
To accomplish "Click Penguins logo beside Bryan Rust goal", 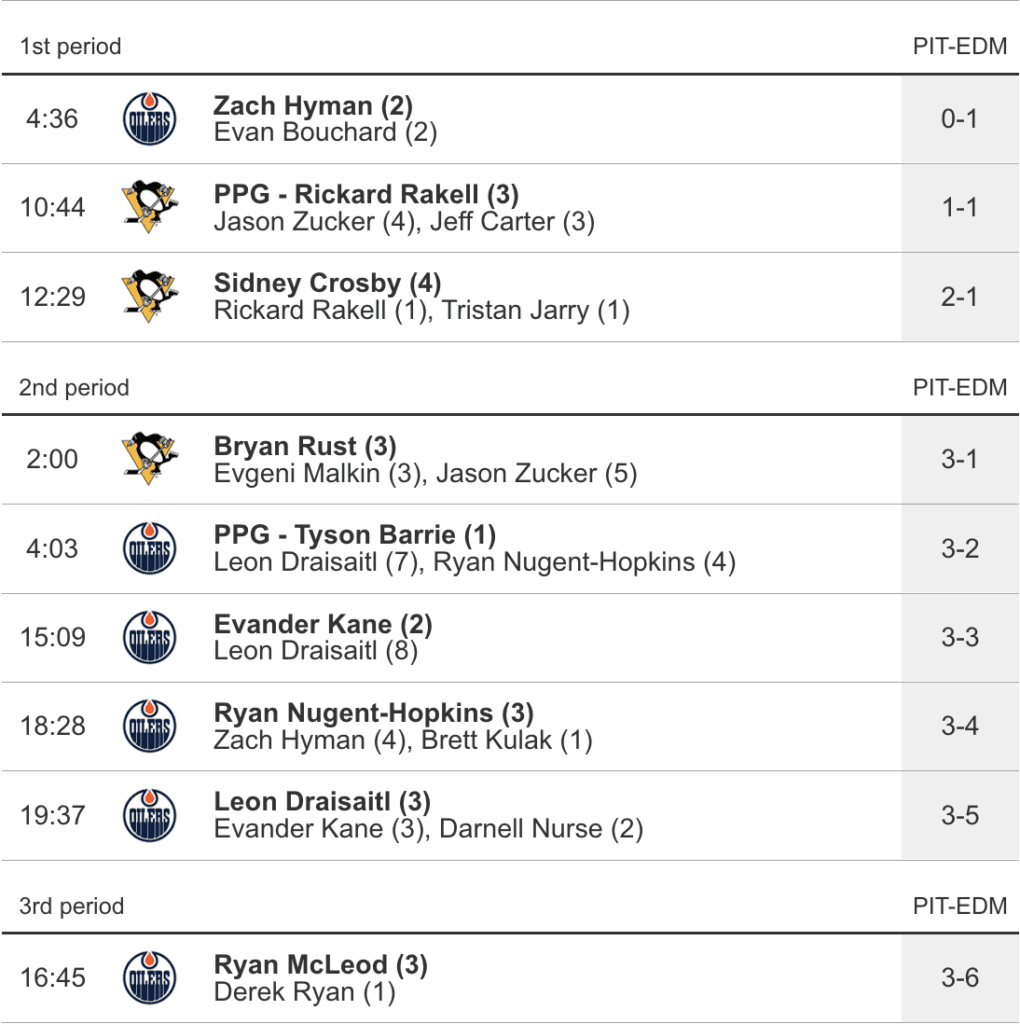I will (x=149, y=459).
